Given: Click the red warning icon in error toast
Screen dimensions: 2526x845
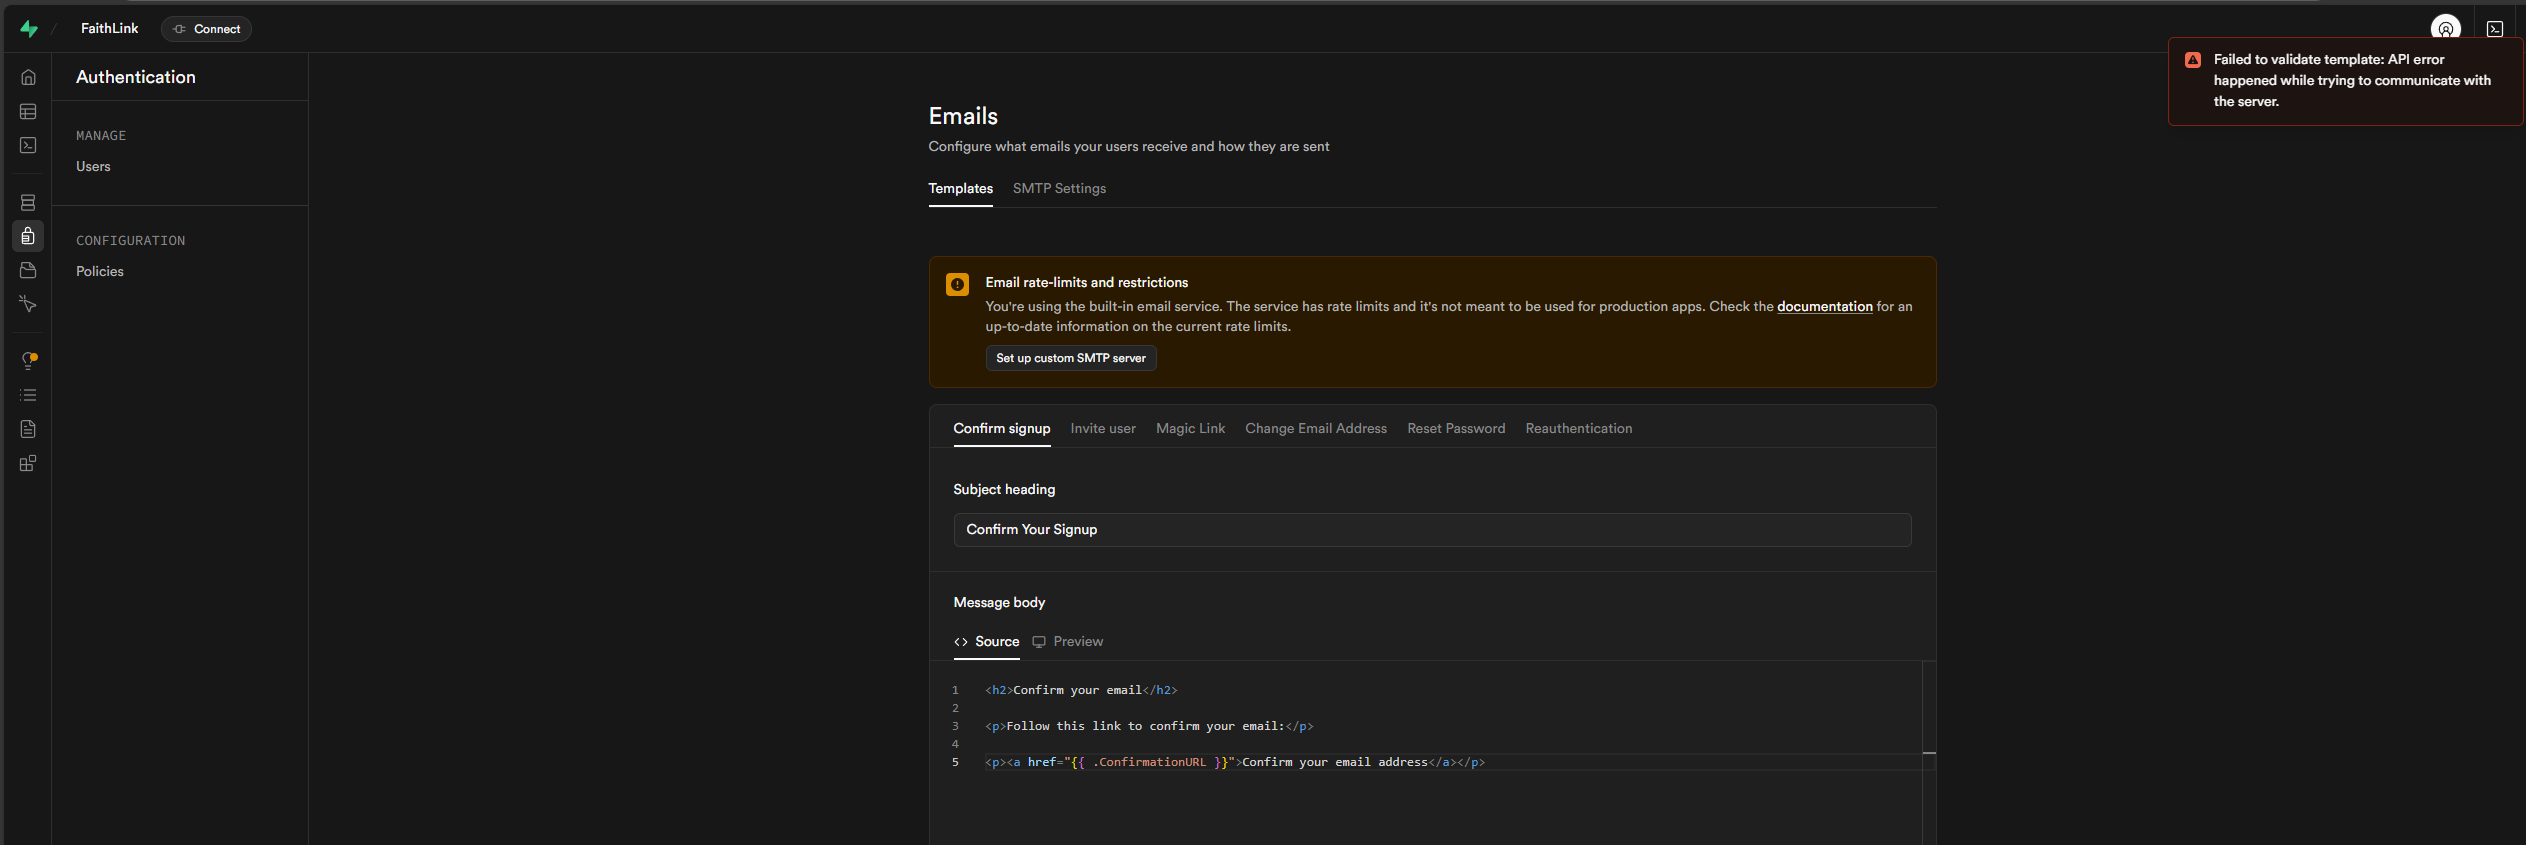Looking at the screenshot, I should 2192,60.
